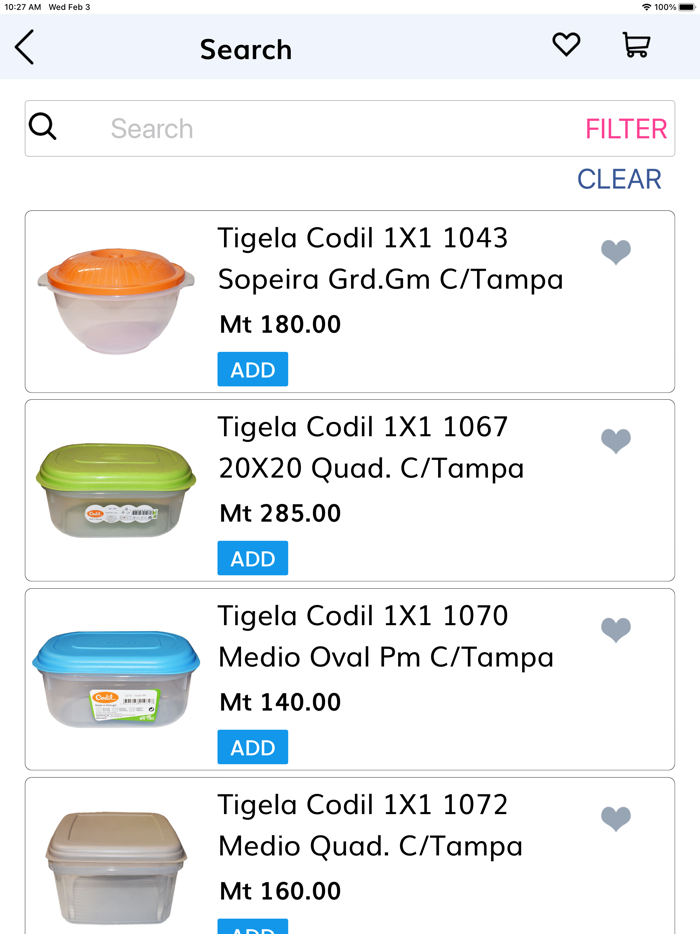This screenshot has height=934, width=700.
Task: Tap the battery indicator
Action: pyautogui.click(x=686, y=8)
